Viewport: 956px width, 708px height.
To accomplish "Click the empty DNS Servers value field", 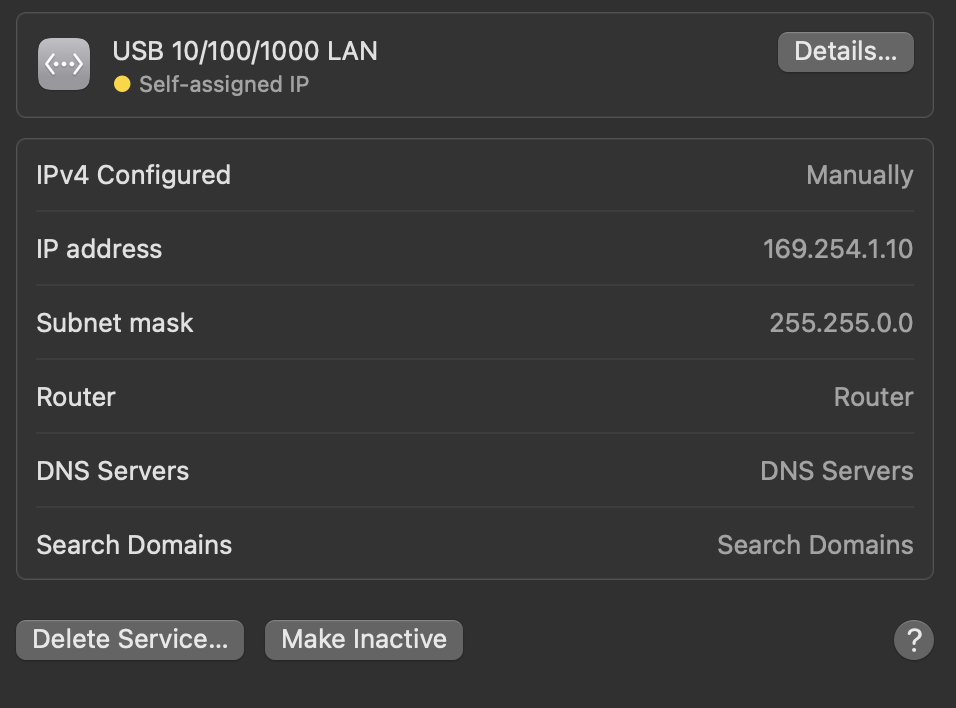I will (836, 471).
